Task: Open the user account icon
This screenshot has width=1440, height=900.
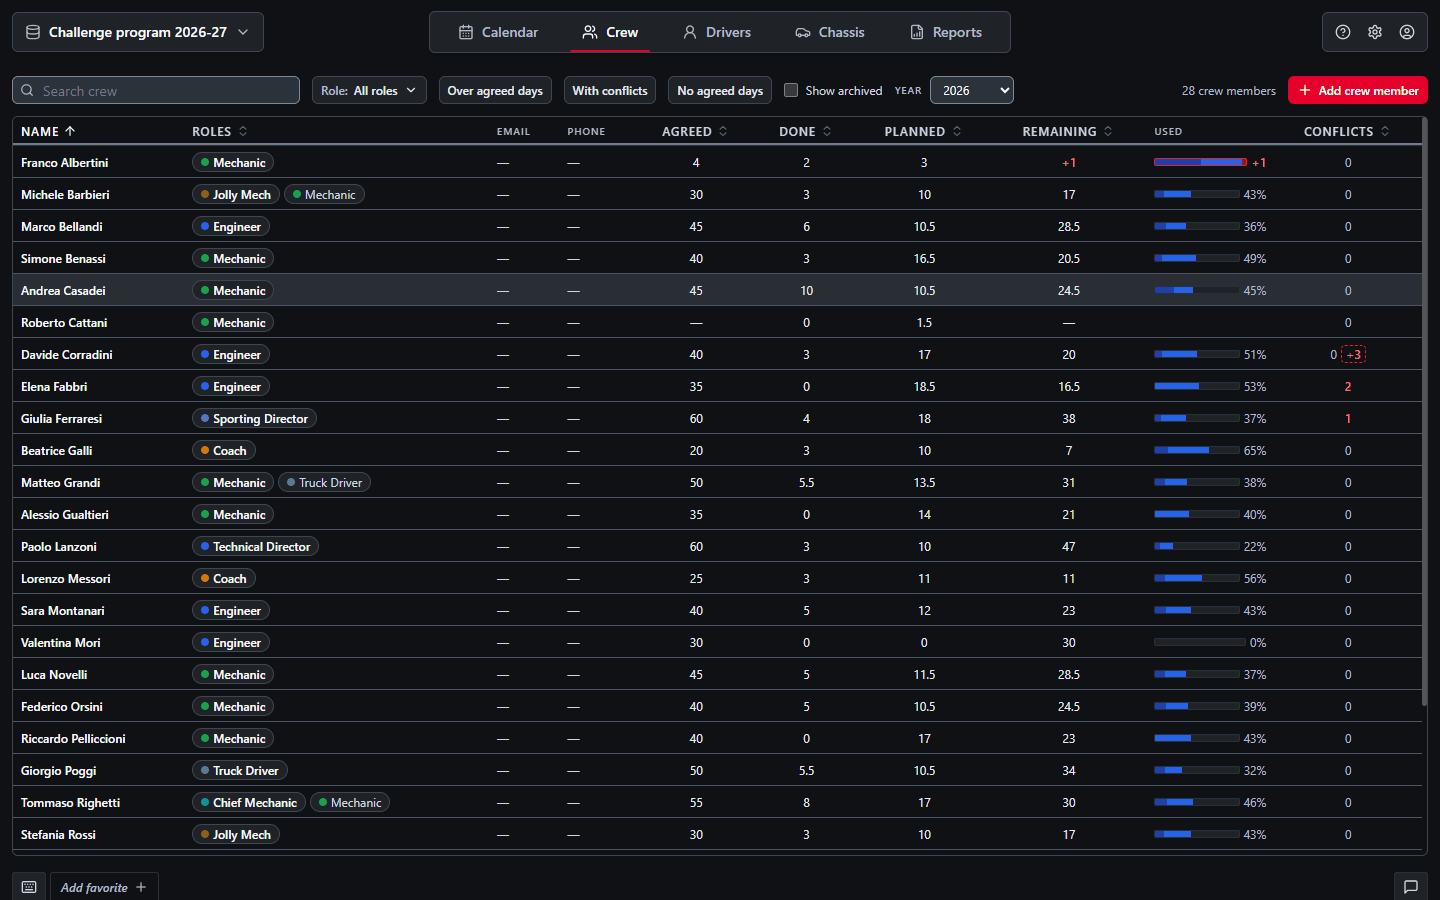Action: 1407,32
